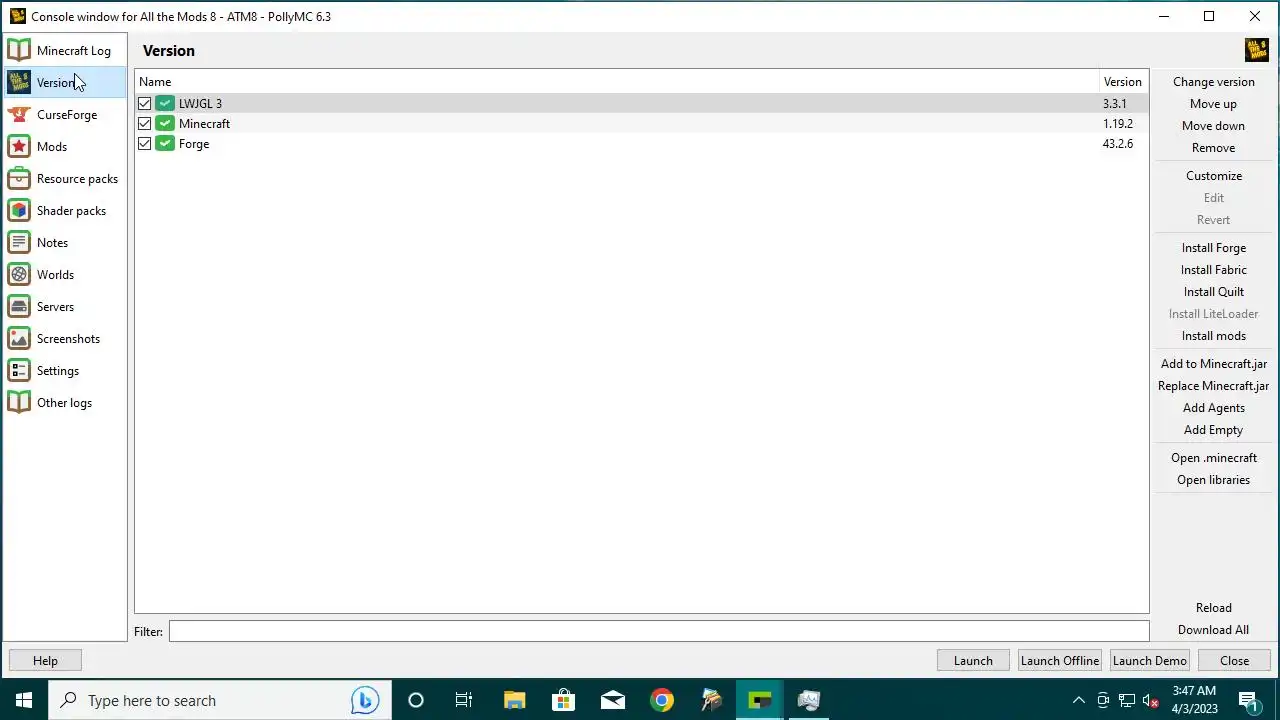Screen dimensions: 1280x720
Task: Click the LWJGL 3 green status icon
Action: [x=165, y=104]
